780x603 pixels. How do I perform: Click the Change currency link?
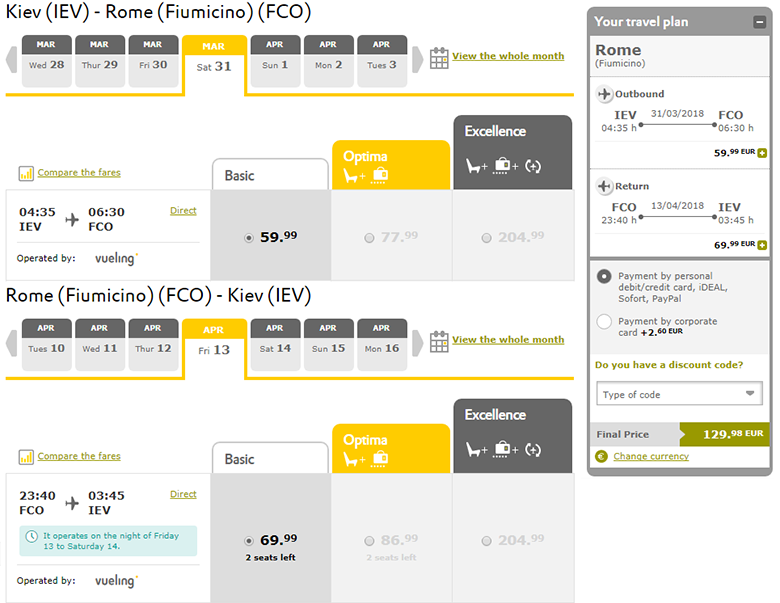[651, 456]
